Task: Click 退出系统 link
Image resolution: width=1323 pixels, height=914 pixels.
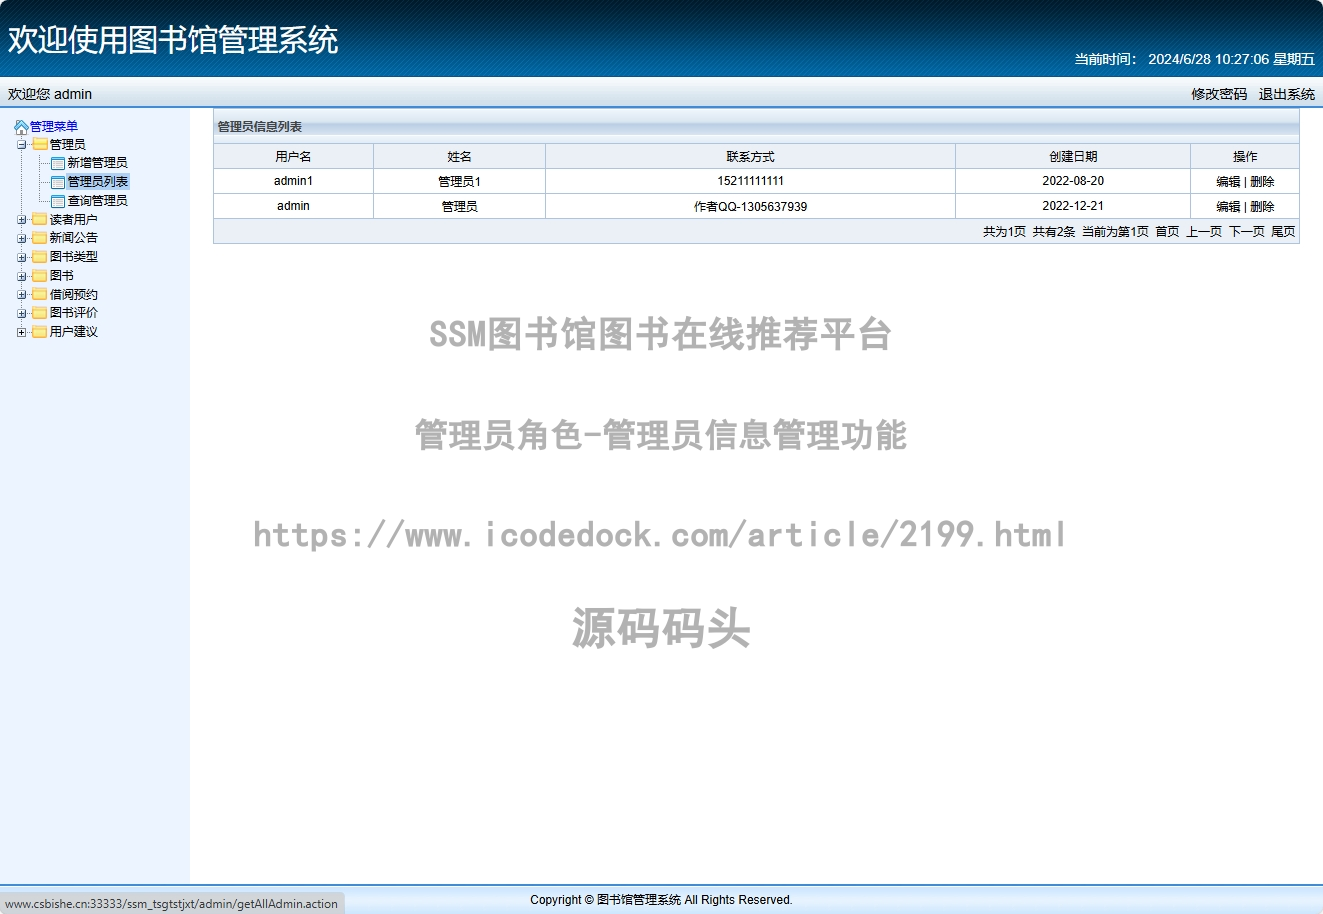Action: point(1287,94)
